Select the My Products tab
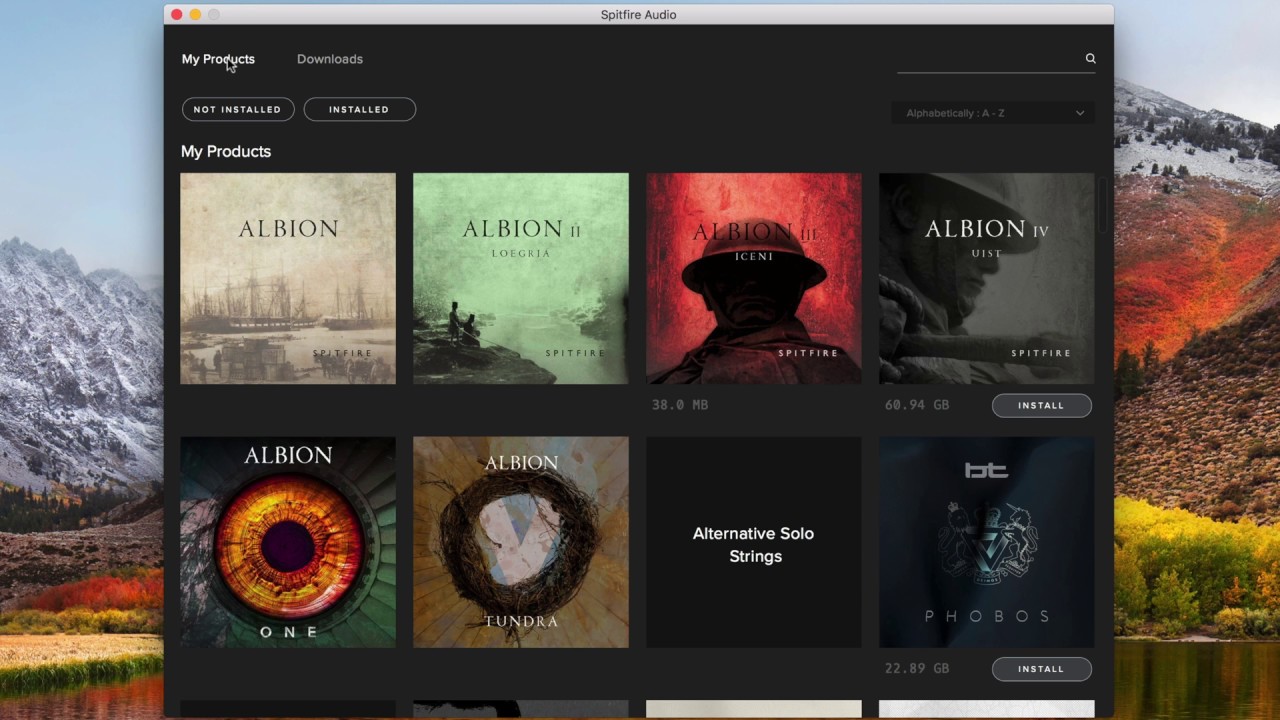The height and width of the screenshot is (720, 1280). tap(218, 59)
